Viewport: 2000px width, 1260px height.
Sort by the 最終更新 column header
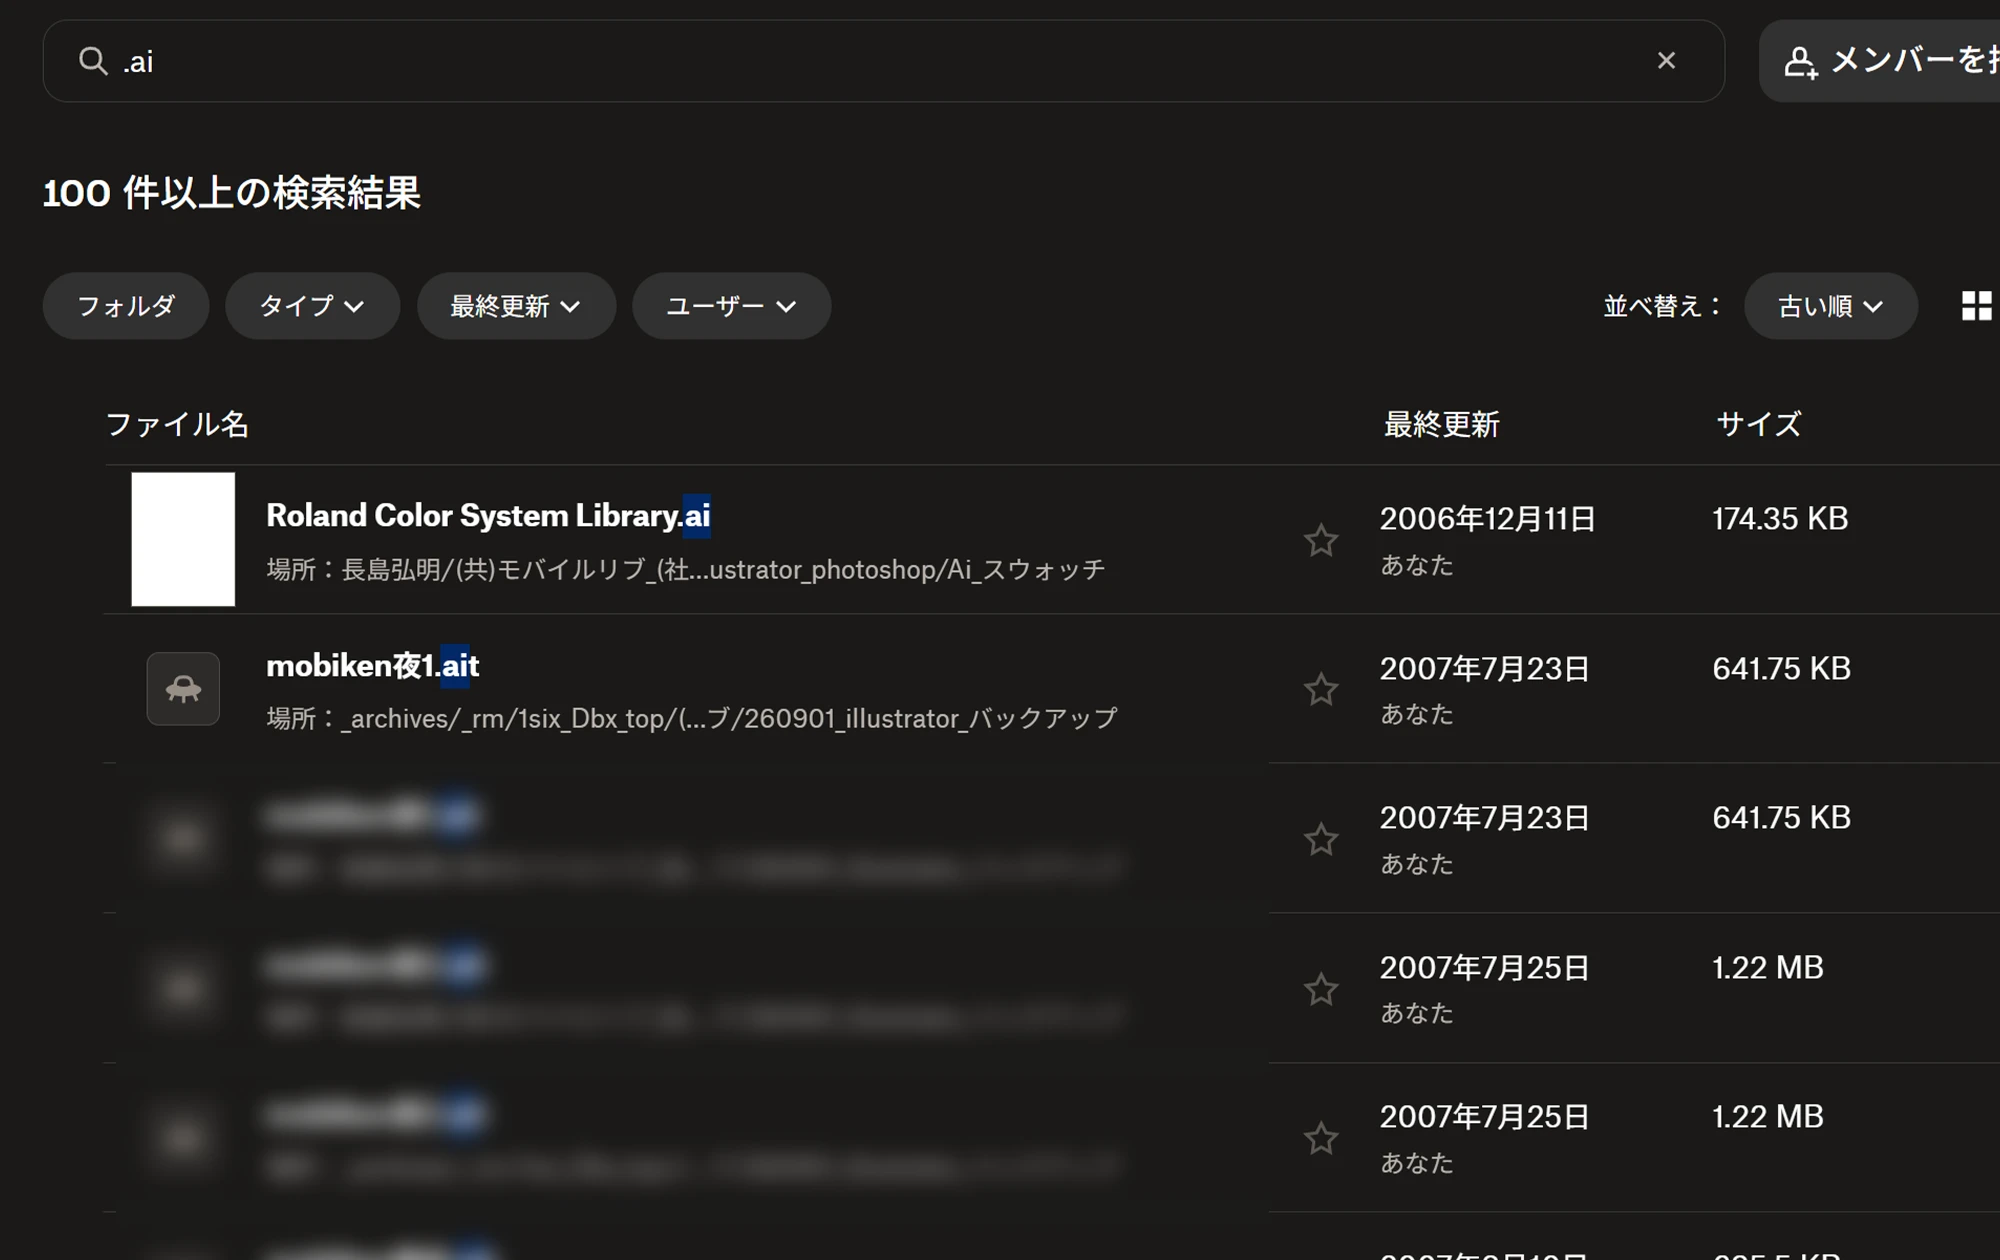click(1441, 425)
